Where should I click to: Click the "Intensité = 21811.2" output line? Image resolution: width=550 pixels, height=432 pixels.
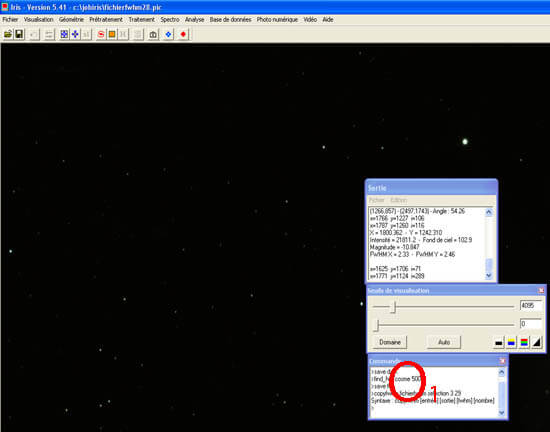421,240
